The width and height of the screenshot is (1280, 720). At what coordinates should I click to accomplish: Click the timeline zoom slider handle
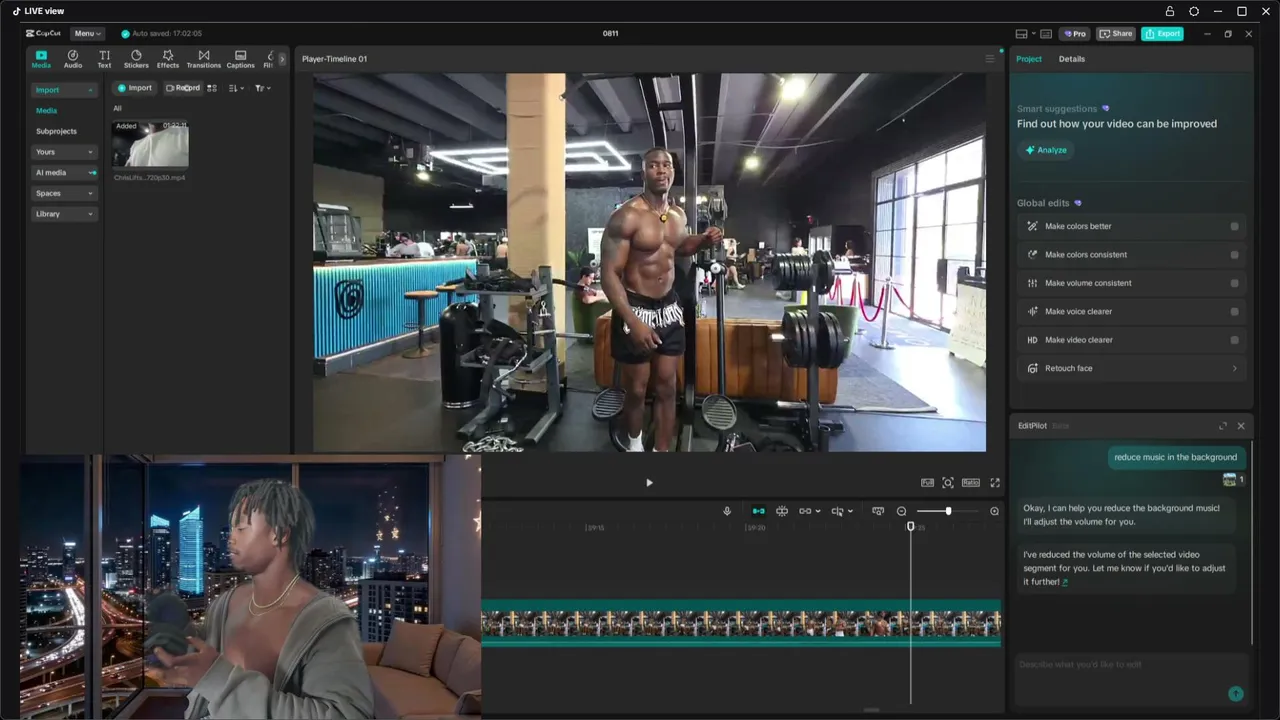click(x=948, y=511)
